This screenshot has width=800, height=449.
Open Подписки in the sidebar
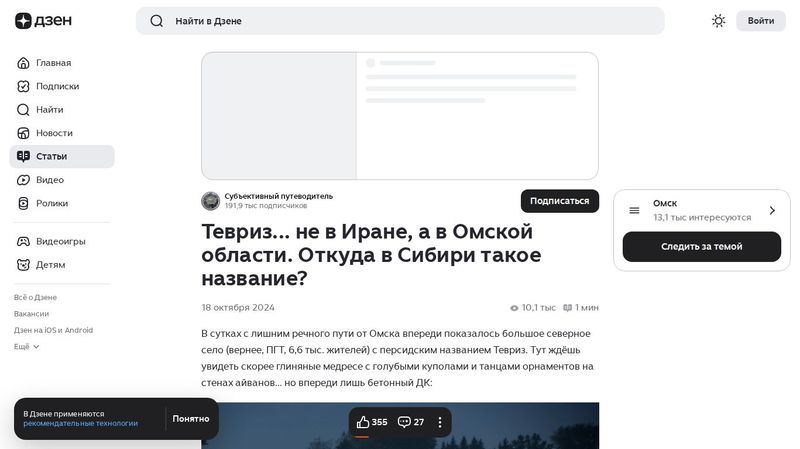point(57,86)
